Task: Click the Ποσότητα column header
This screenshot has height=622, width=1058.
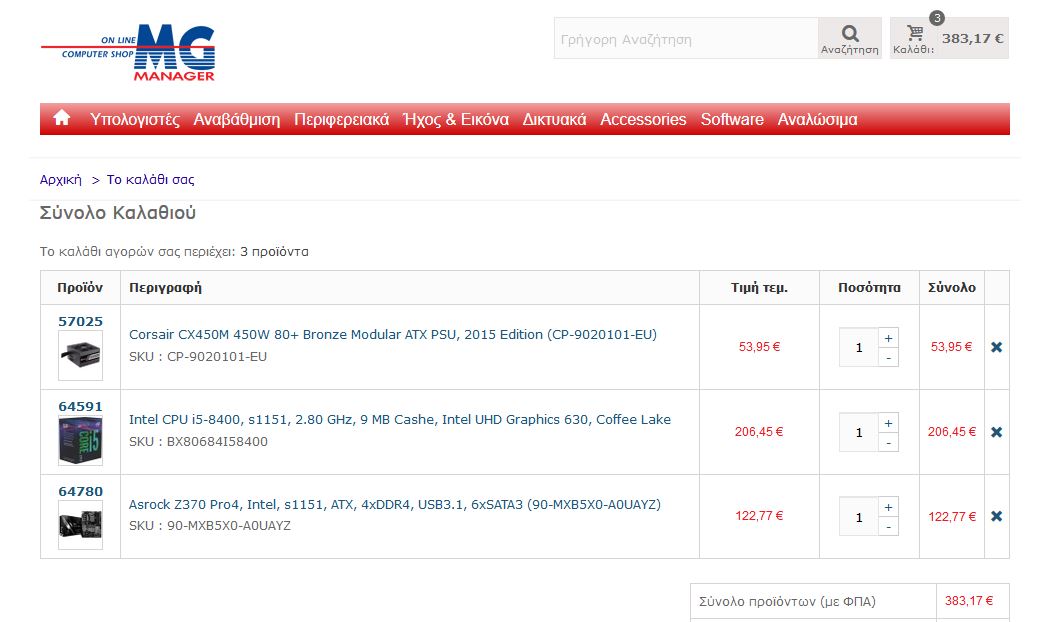Action: point(869,287)
